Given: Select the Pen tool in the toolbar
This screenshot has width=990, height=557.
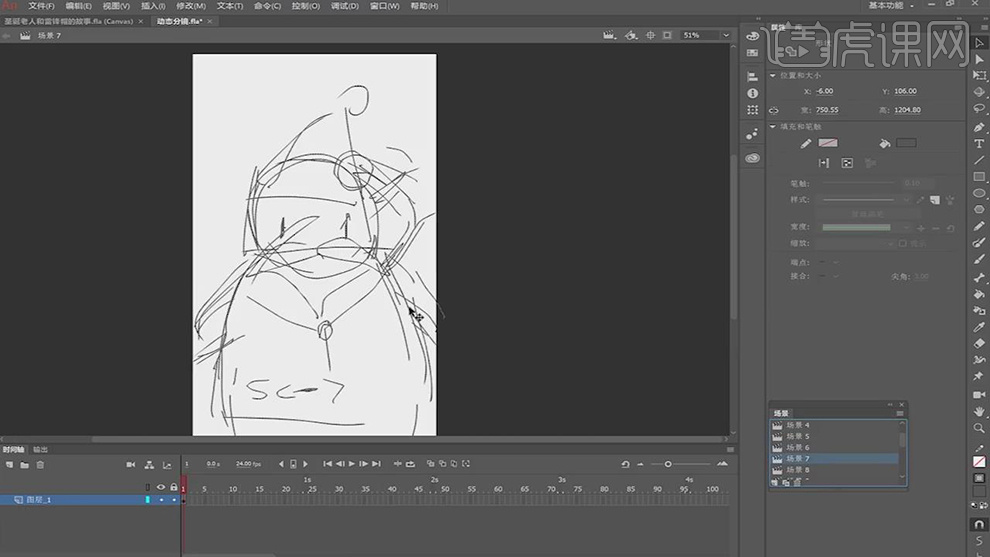Looking at the screenshot, I should point(979,127).
